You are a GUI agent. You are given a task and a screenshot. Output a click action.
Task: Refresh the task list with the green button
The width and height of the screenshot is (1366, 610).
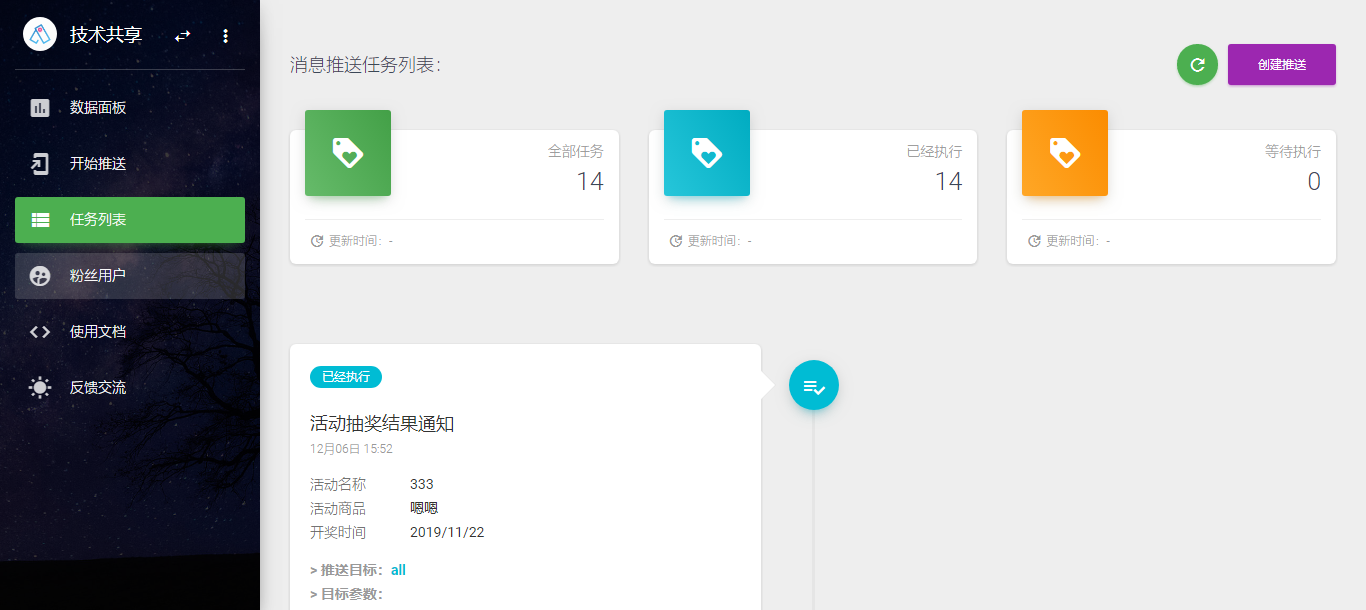pos(1197,65)
